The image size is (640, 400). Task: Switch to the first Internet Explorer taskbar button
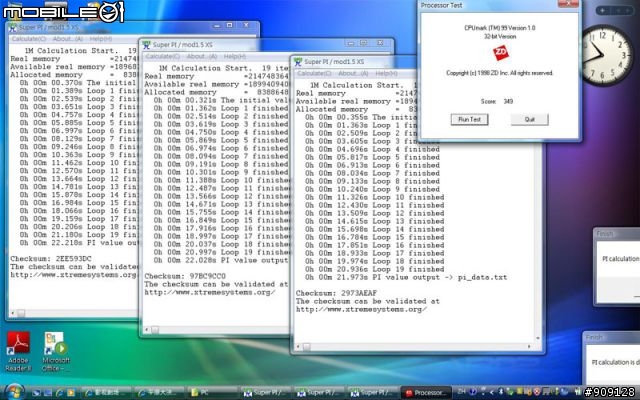(106, 393)
